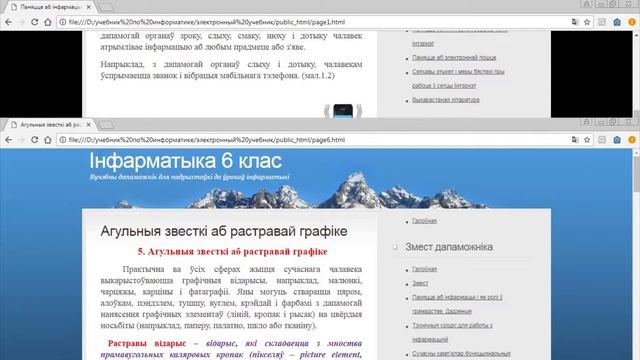Reload the page6.html browser window
The width and height of the screenshot is (640, 360).
tap(35, 140)
